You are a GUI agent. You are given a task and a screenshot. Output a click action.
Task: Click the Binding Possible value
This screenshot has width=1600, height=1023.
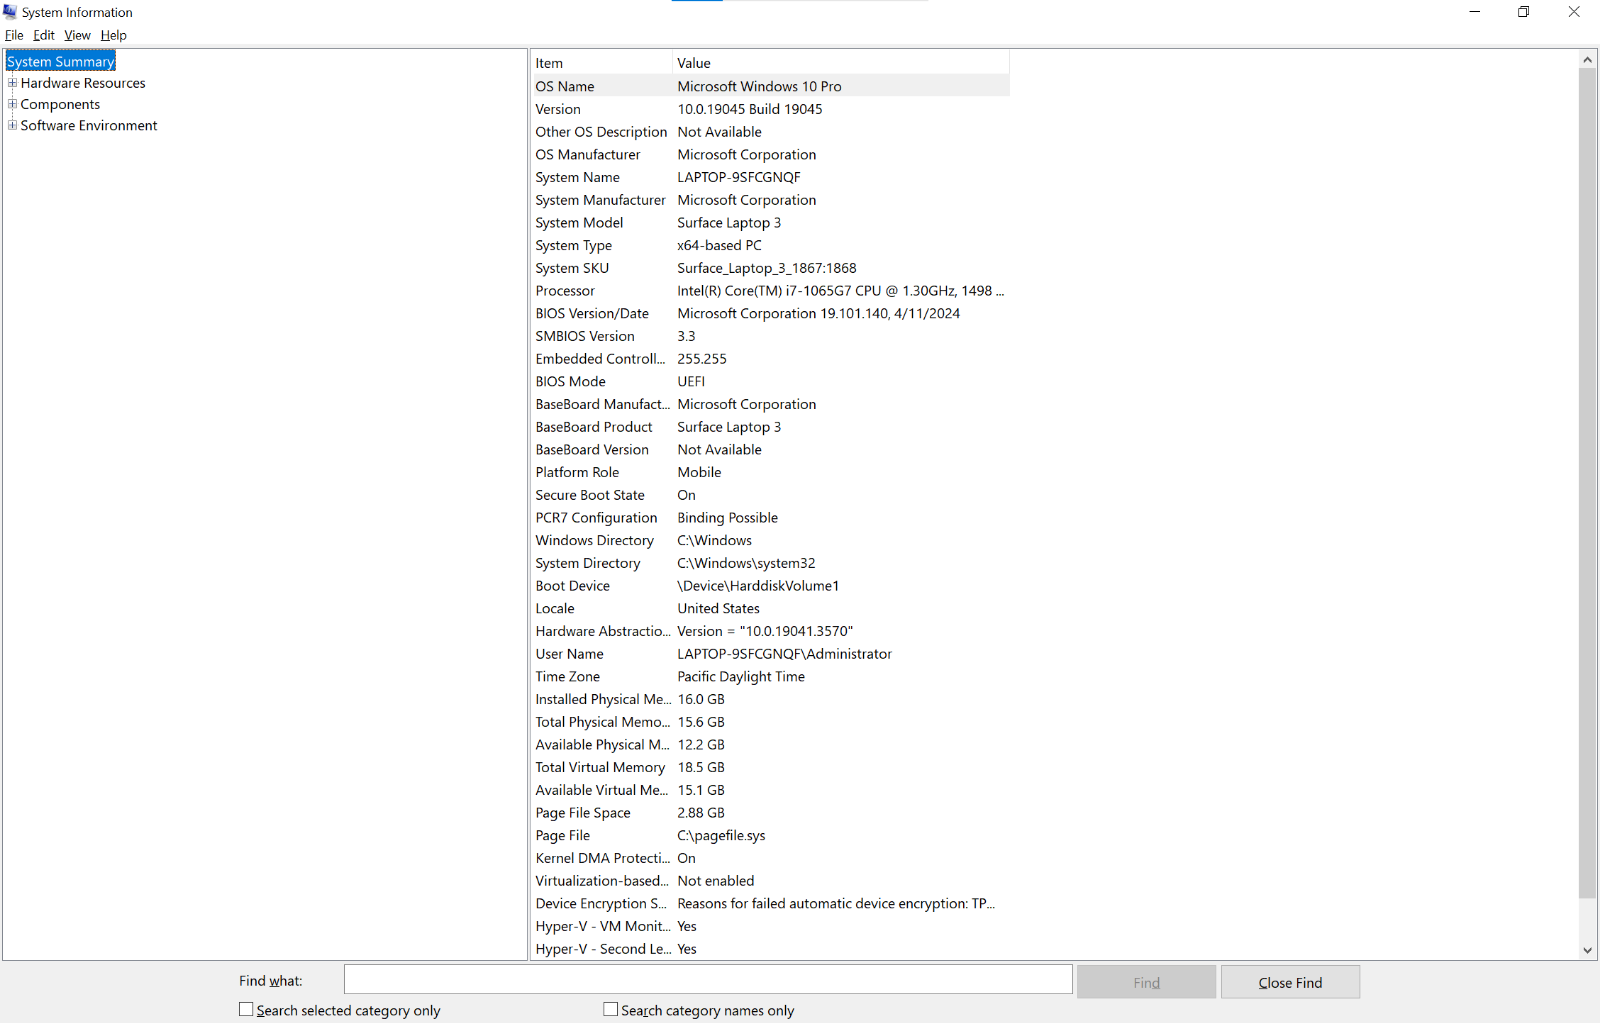pyautogui.click(x=727, y=518)
